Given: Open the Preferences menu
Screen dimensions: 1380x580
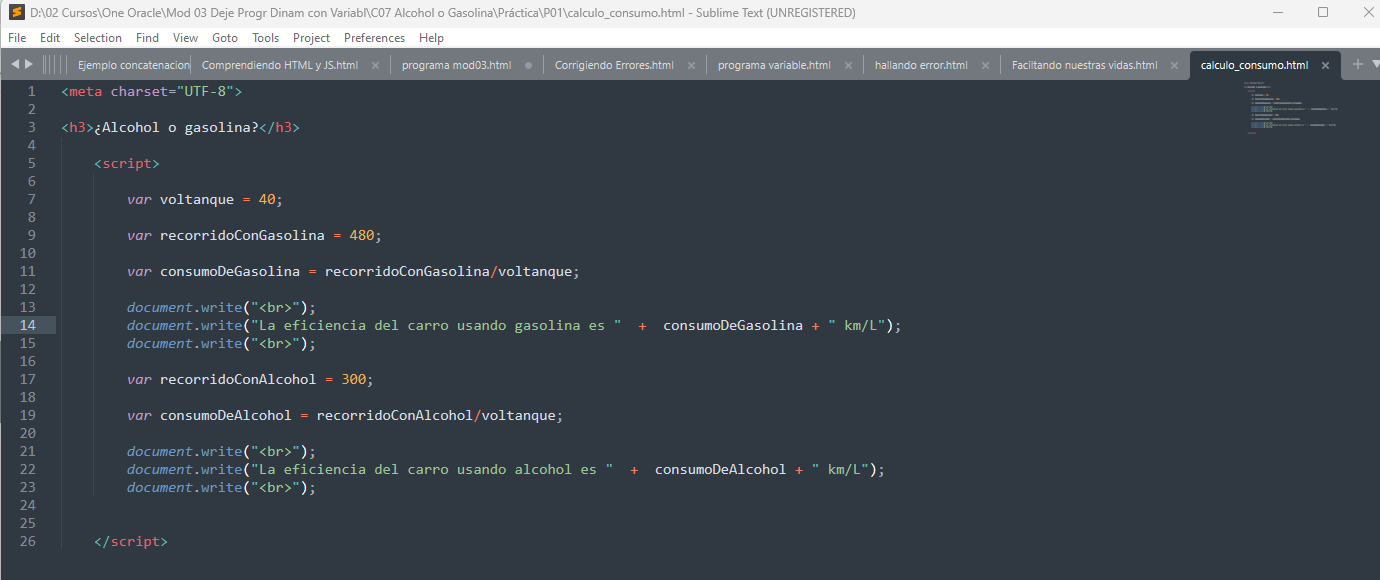Looking at the screenshot, I should tap(374, 38).
